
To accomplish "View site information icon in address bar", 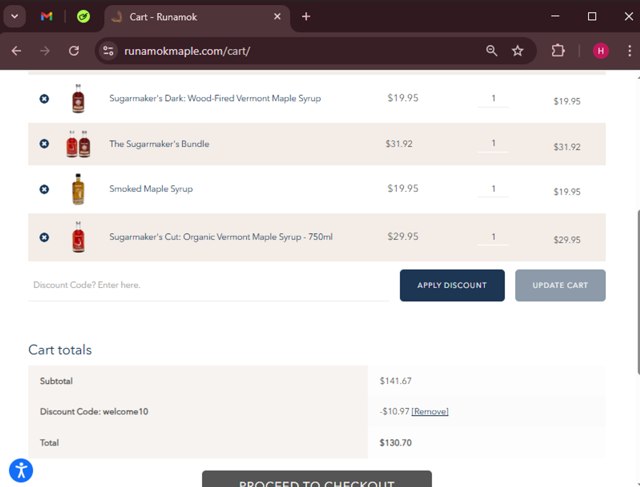I will [109, 51].
